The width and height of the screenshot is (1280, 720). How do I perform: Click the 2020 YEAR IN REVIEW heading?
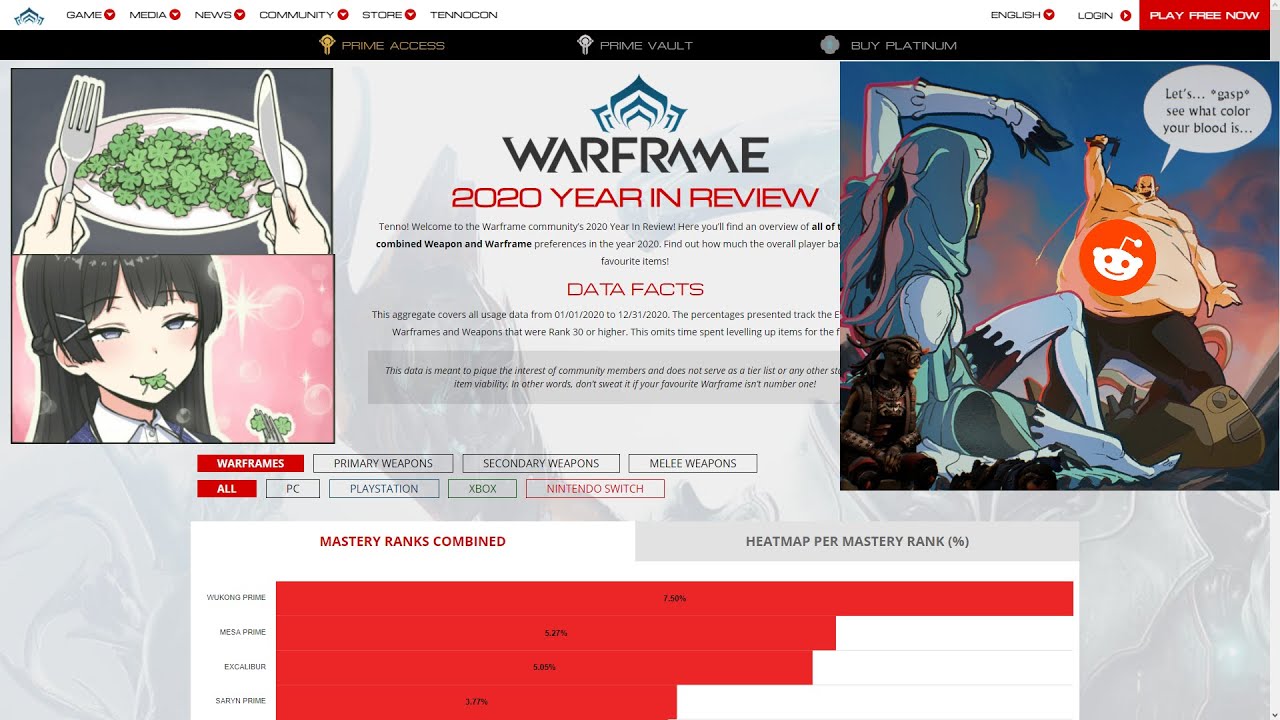(635, 197)
